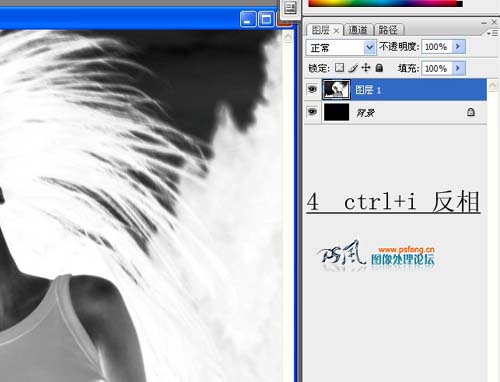Click lock transparent pixels icon

(x=339, y=68)
